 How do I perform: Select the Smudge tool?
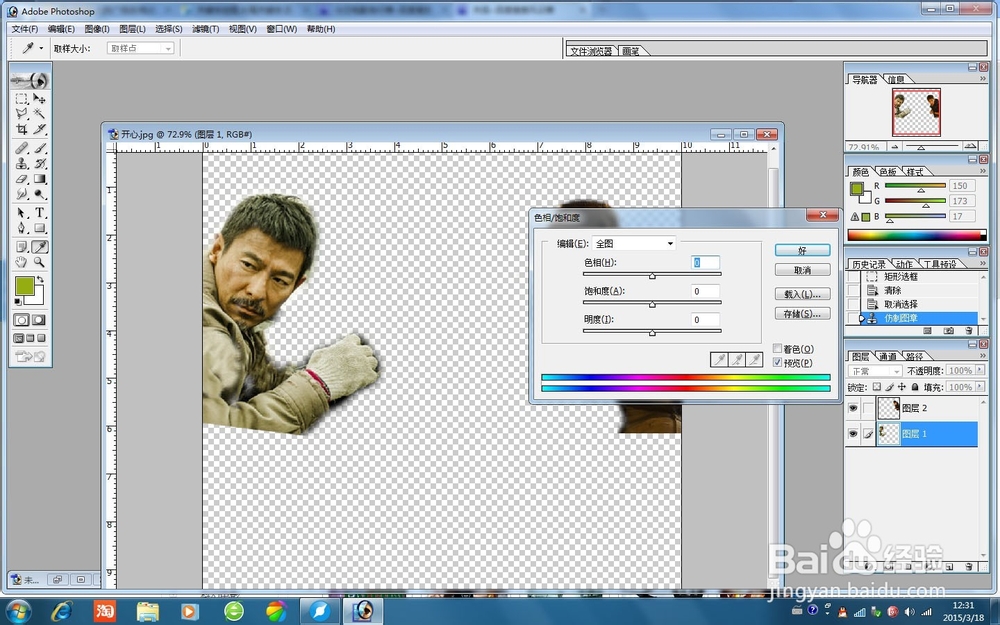pos(22,195)
